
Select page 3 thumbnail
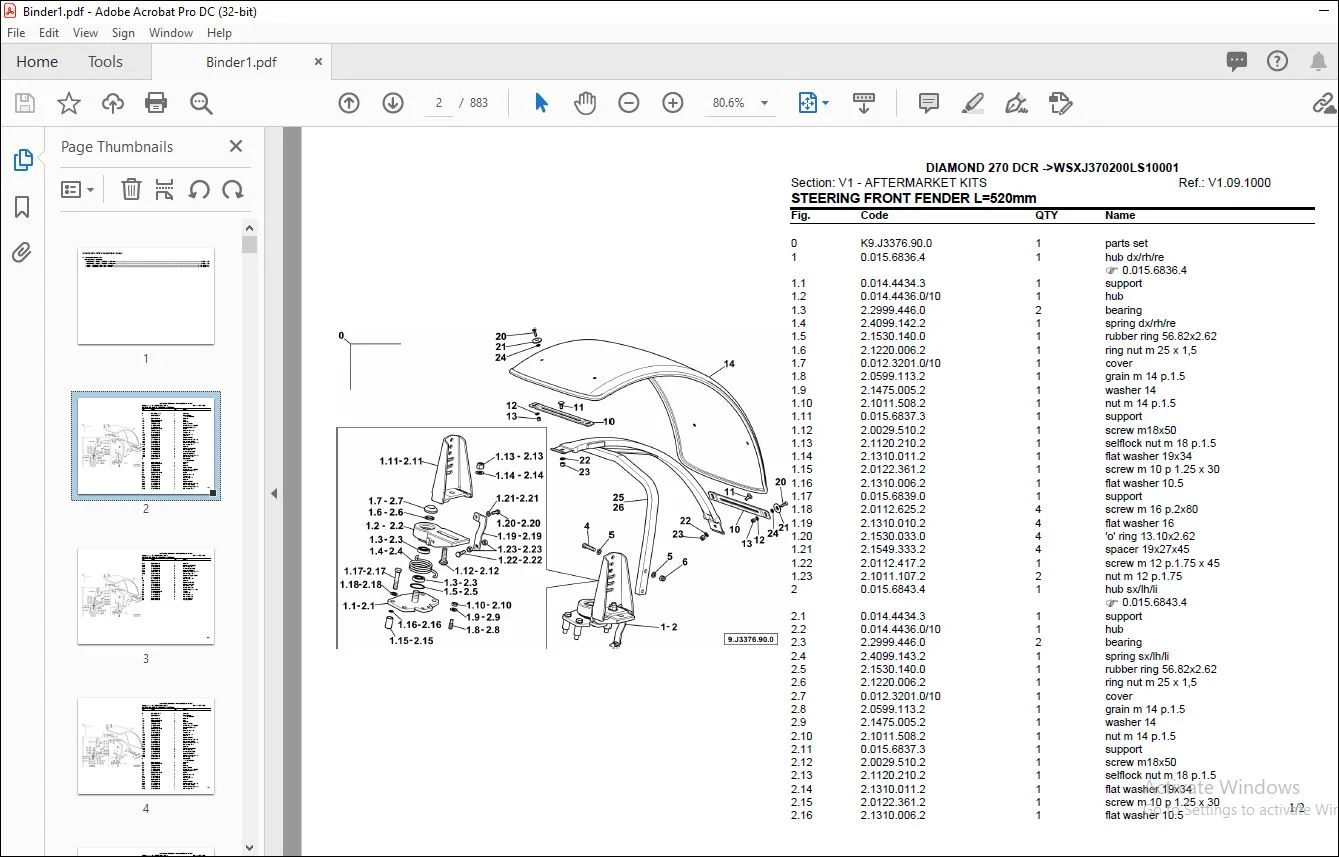coord(146,596)
